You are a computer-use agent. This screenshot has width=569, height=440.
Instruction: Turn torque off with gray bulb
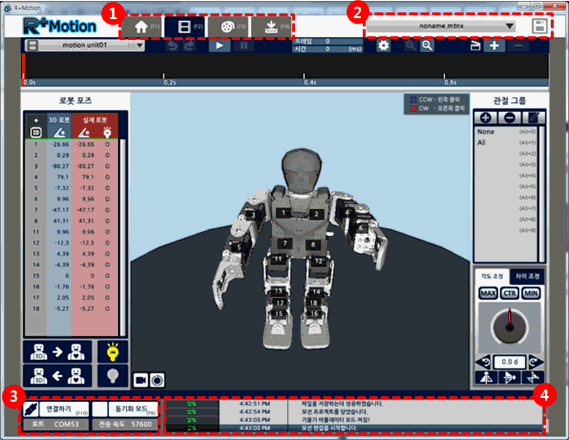[x=113, y=376]
